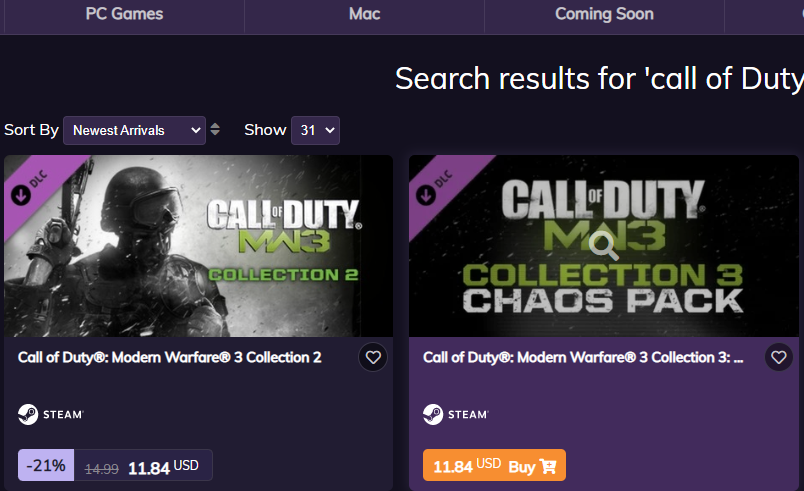Add Collection 2 to wishlist via heart icon
This screenshot has height=491, width=804.
point(373,357)
